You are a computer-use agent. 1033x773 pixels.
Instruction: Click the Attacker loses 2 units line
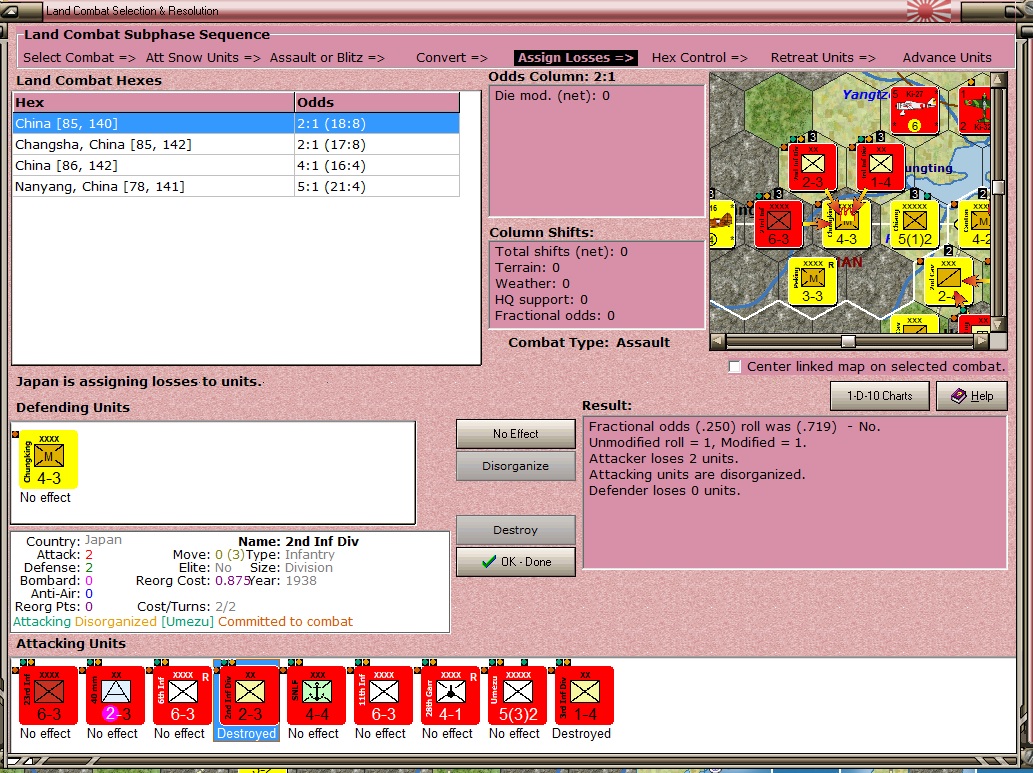point(663,459)
